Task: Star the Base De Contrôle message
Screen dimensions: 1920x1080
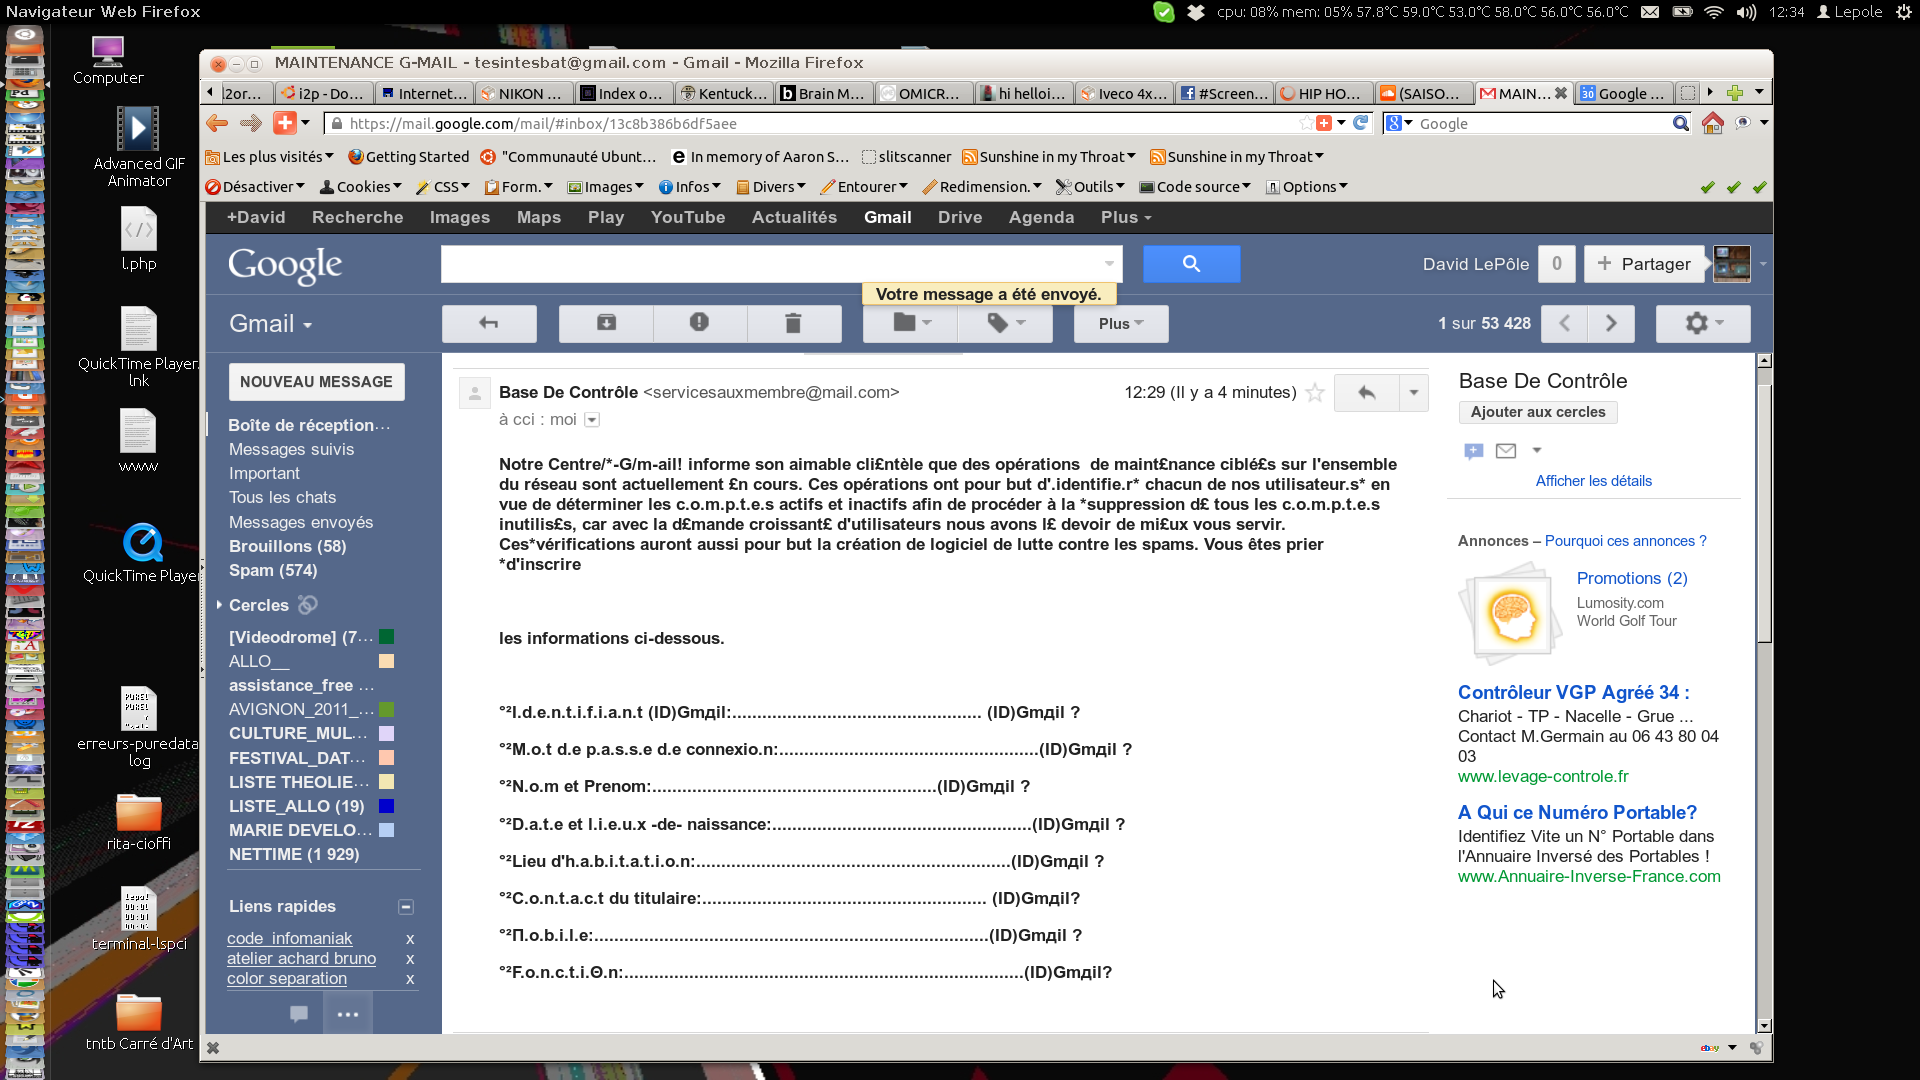Action: (1315, 393)
